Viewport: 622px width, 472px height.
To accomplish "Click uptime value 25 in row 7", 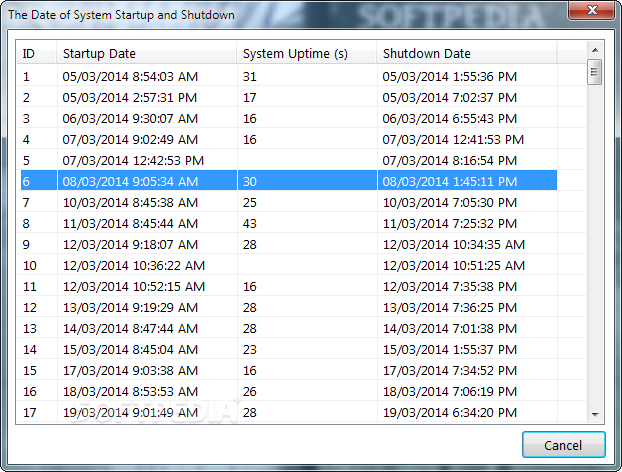I will click(250, 203).
